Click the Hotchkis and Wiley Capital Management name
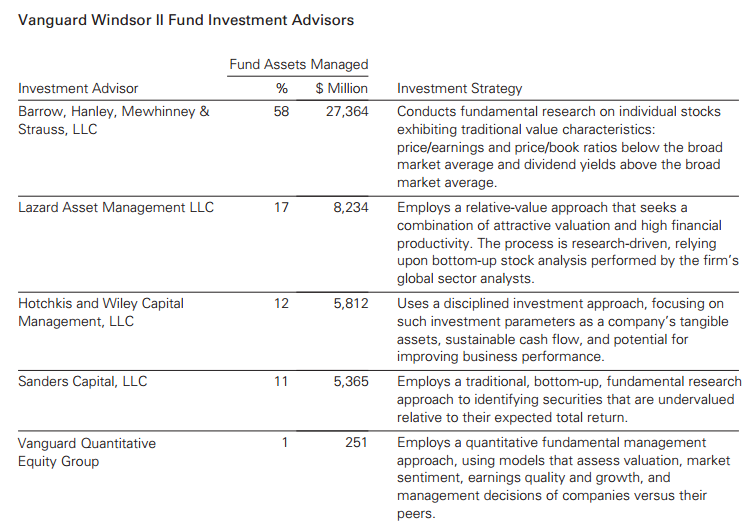The image size is (751, 524). [x=101, y=313]
